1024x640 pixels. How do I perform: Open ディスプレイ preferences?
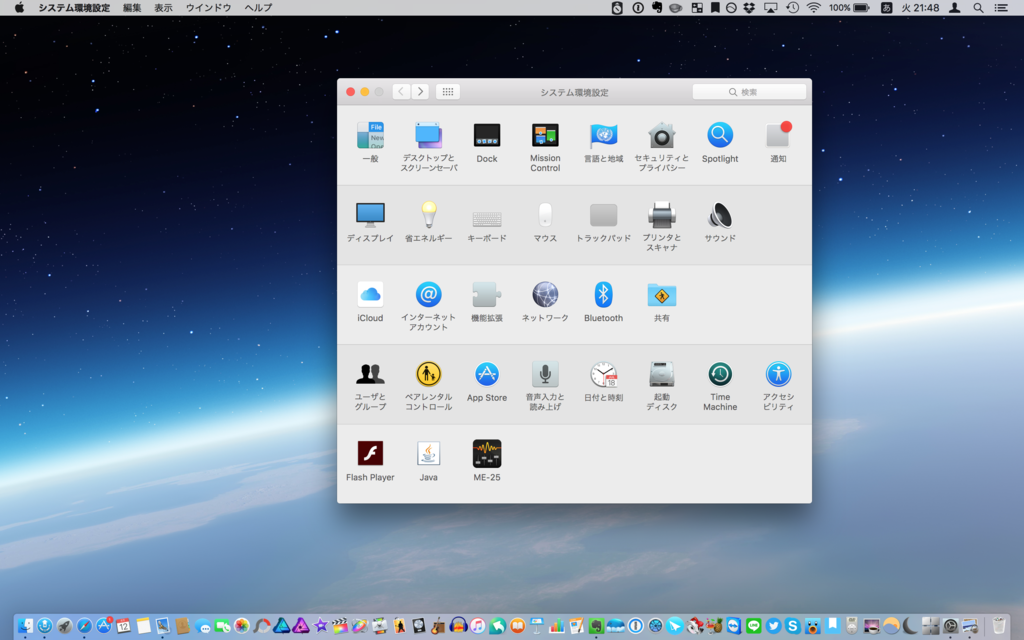pyautogui.click(x=370, y=222)
